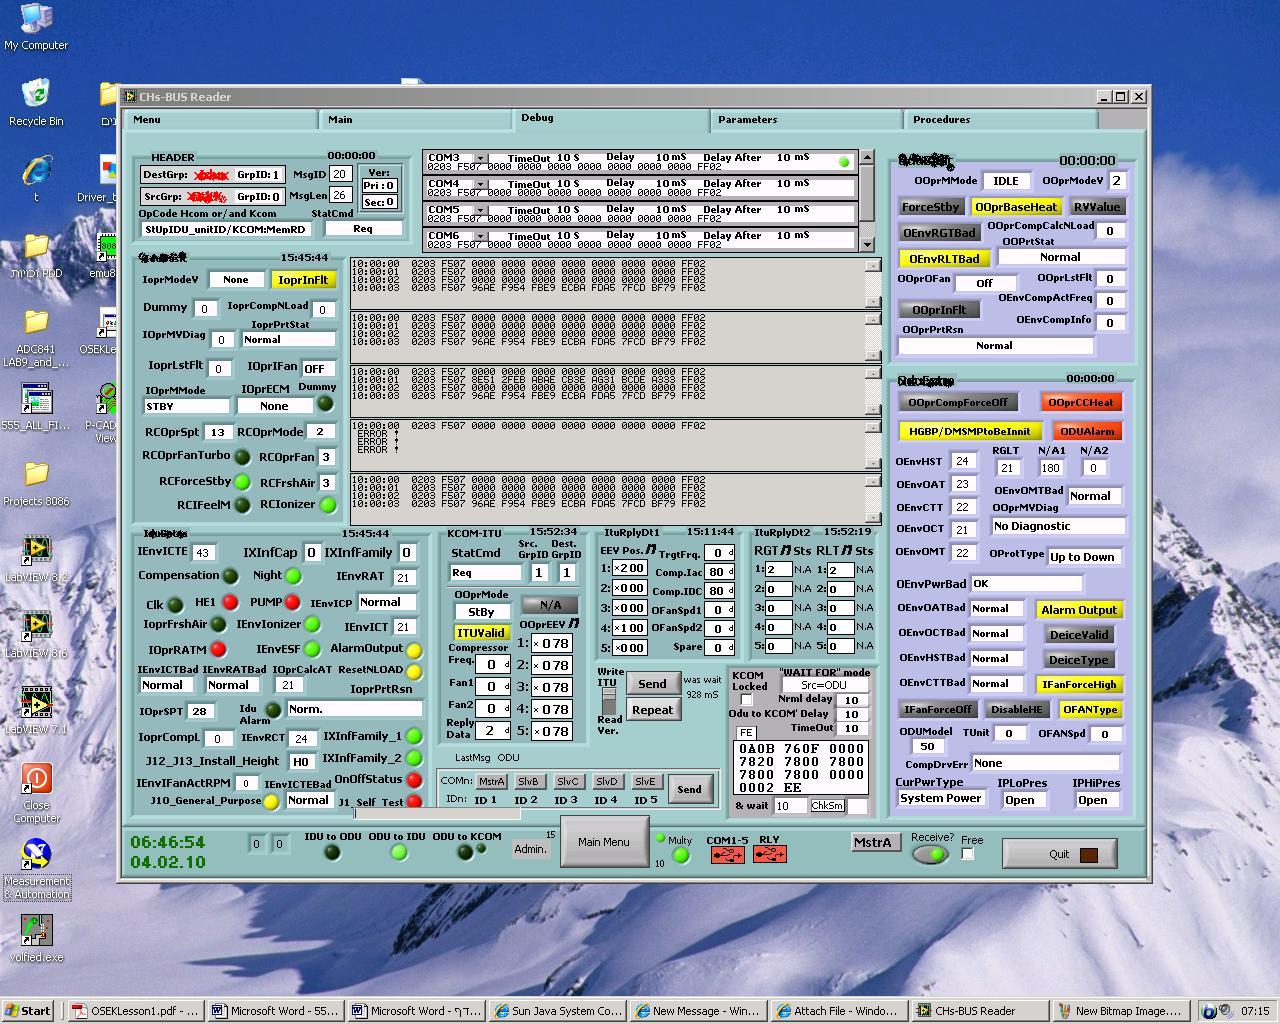The image size is (1280, 1024).
Task: Open the COM6 port dropdown
Action: [x=480, y=237]
